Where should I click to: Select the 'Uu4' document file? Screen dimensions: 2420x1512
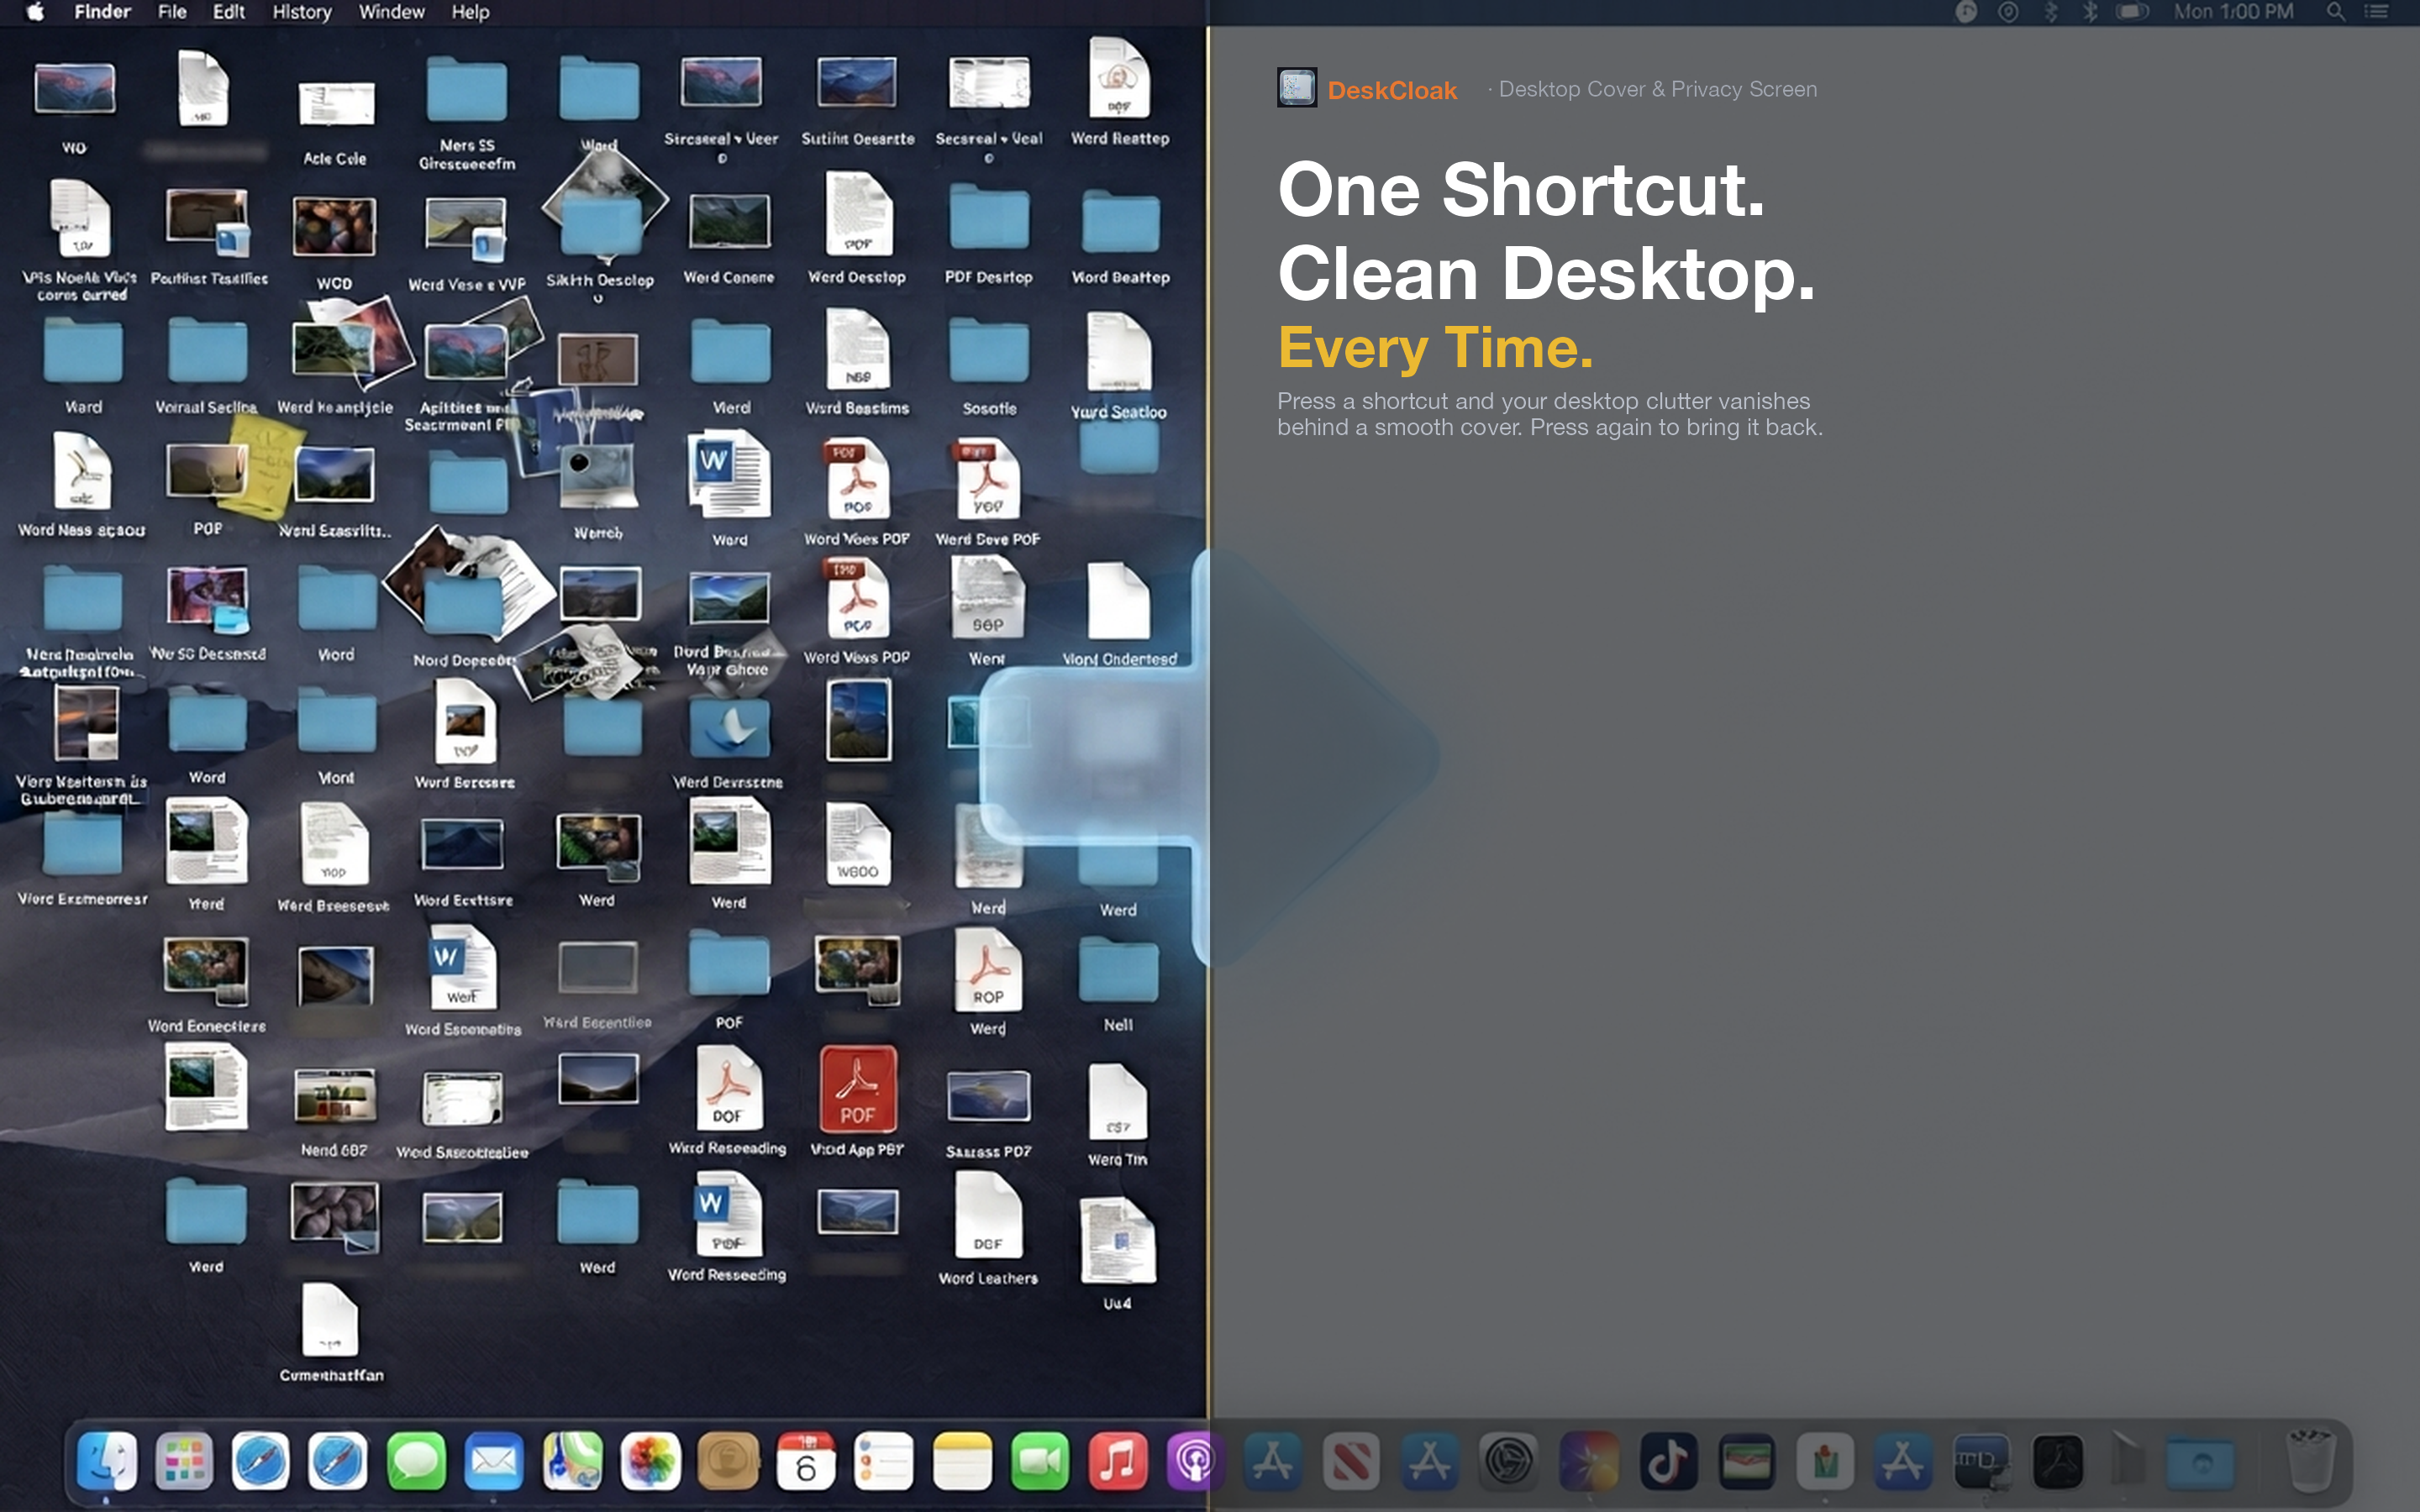pyautogui.click(x=1118, y=1241)
